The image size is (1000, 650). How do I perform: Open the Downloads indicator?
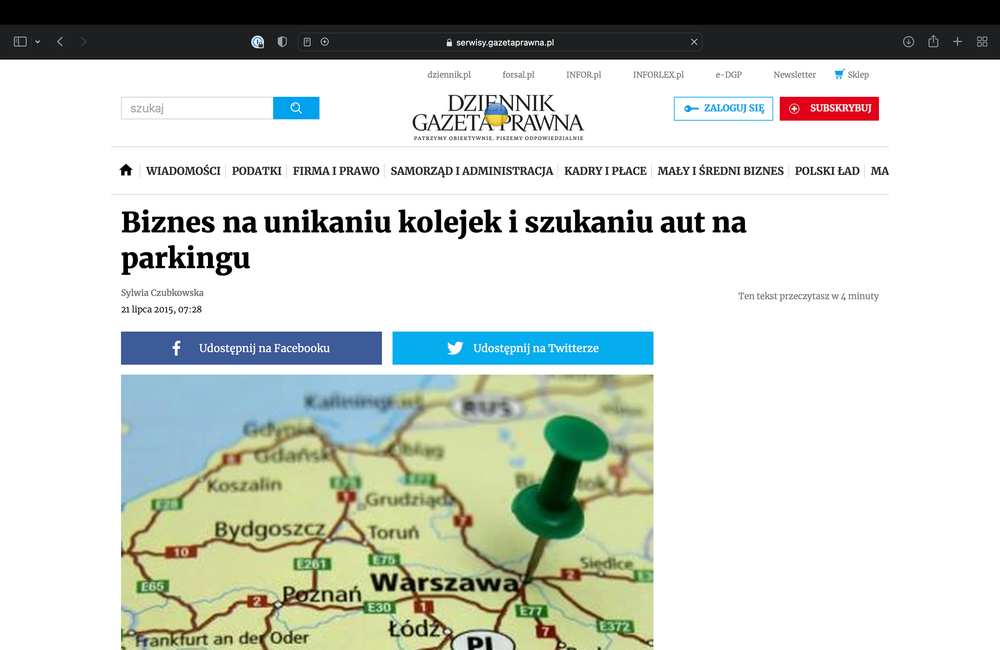coord(908,41)
